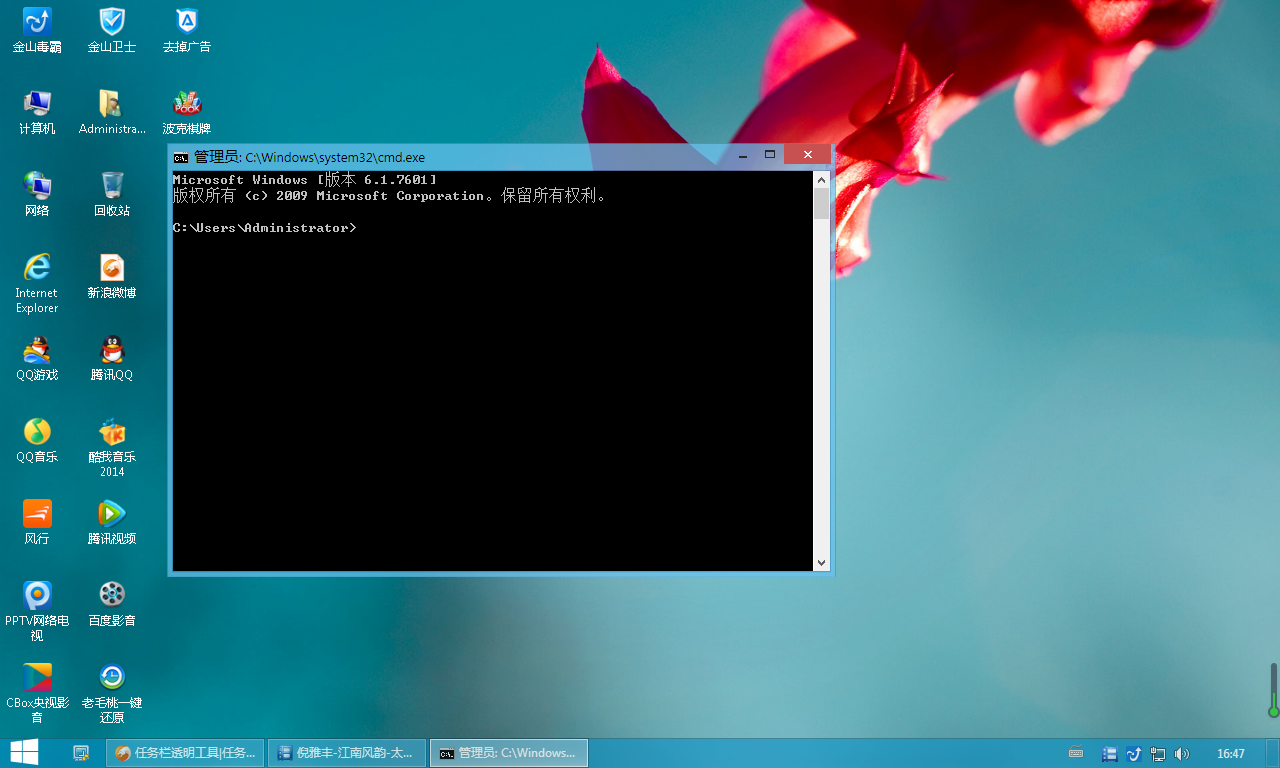Open the 16:47 system clock

1231,754
